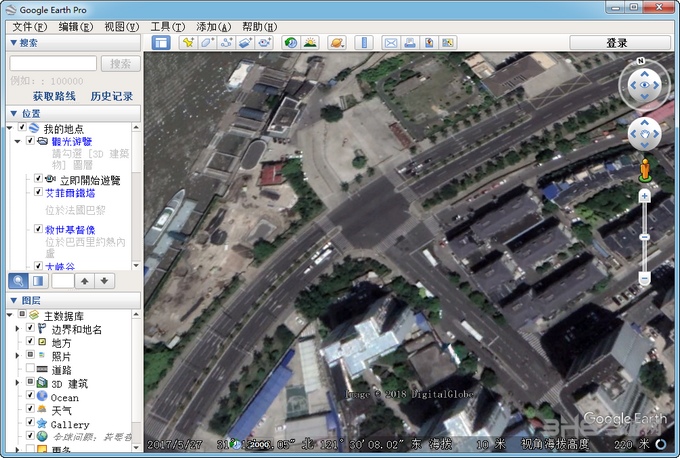The width and height of the screenshot is (680, 458).
Task: Add a path using the toolbar
Action: click(226, 43)
